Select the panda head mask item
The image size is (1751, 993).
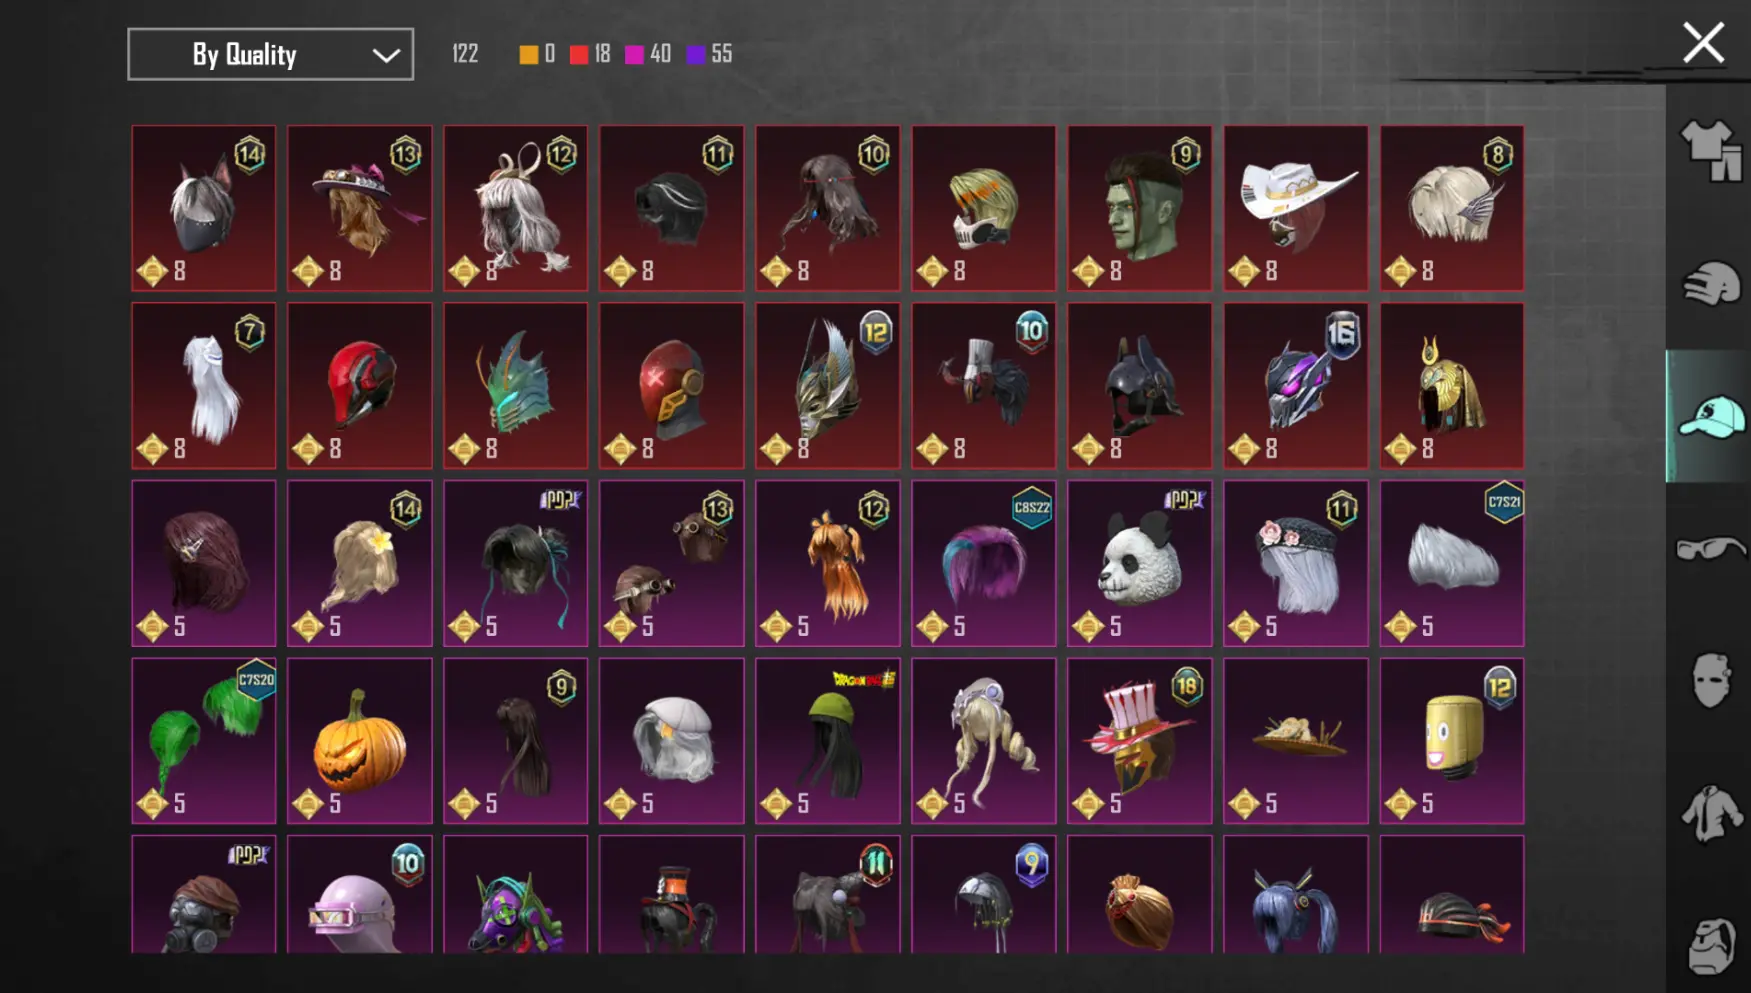(1140, 563)
